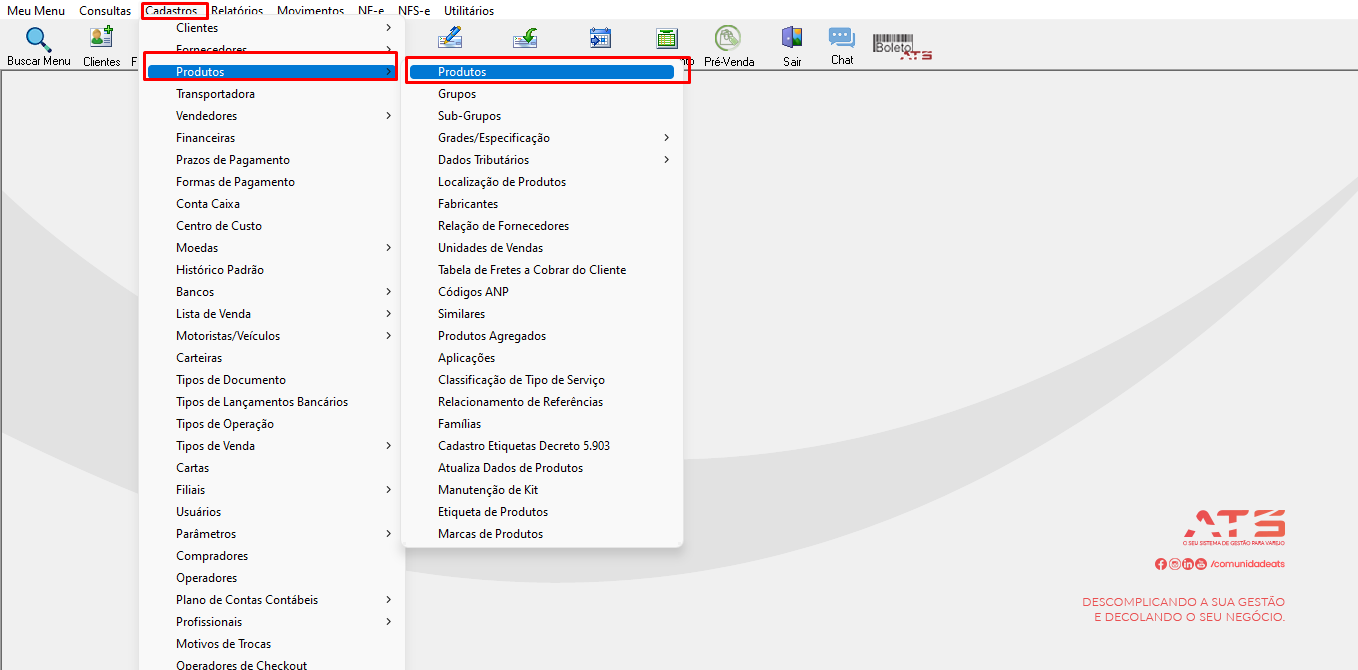The image size is (1358, 670).
Task: Click the green spreadsheet toolbar icon
Action: 667,38
